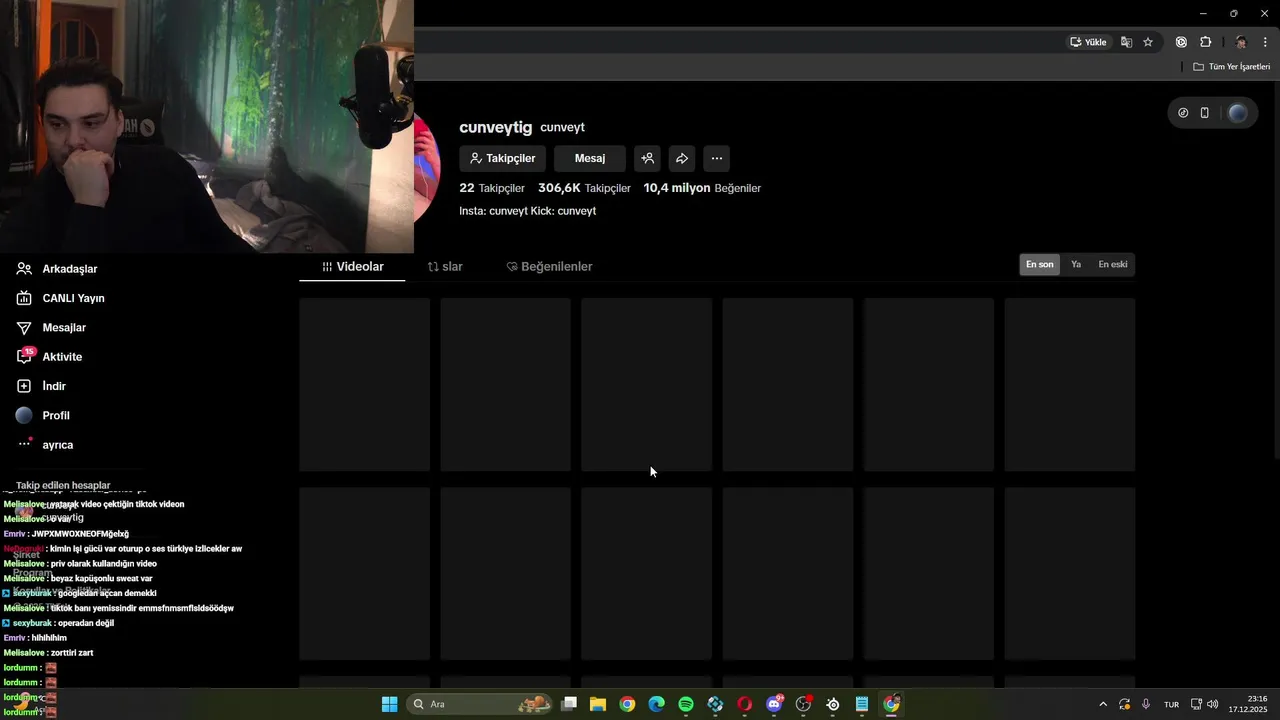The height and width of the screenshot is (720, 1280).
Task: Click the cunveytig username heading
Action: [496, 127]
